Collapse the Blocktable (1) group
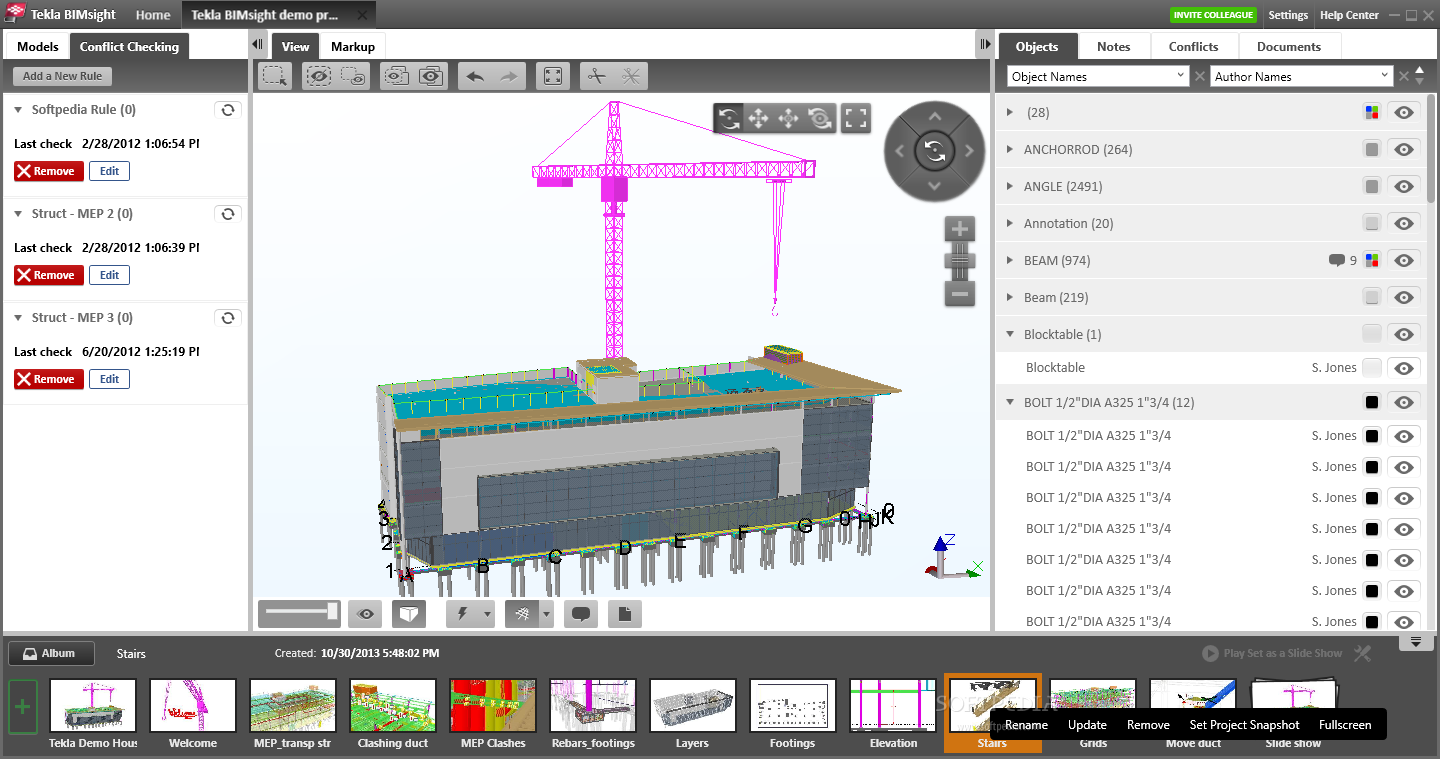This screenshot has height=759, width=1440. pos(1010,335)
